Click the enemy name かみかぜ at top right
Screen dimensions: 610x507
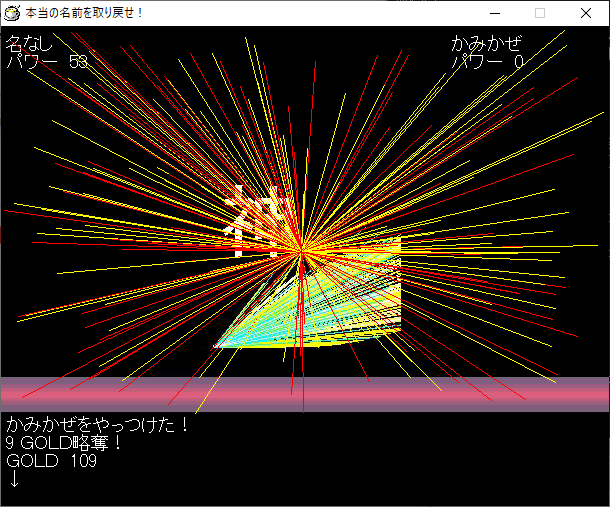pos(486,43)
